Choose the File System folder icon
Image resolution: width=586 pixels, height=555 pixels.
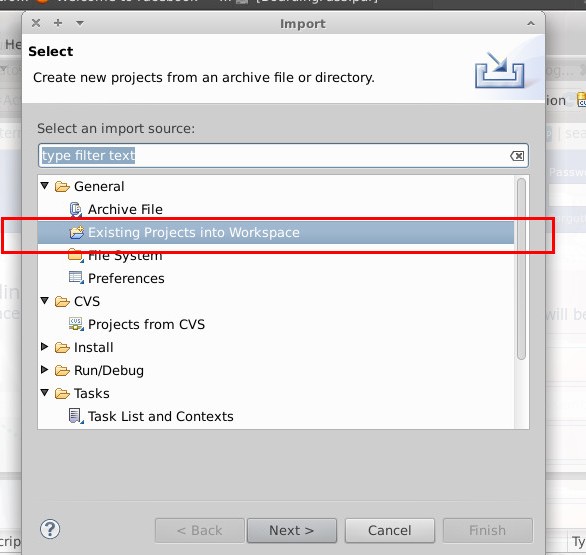pyautogui.click(x=75, y=255)
